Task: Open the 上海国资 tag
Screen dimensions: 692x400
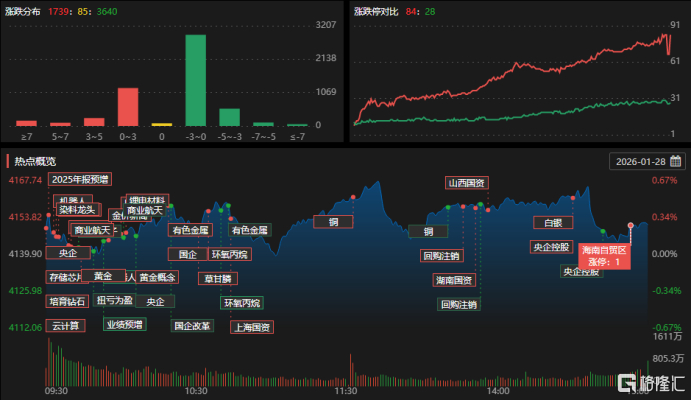Action: pyautogui.click(x=252, y=327)
